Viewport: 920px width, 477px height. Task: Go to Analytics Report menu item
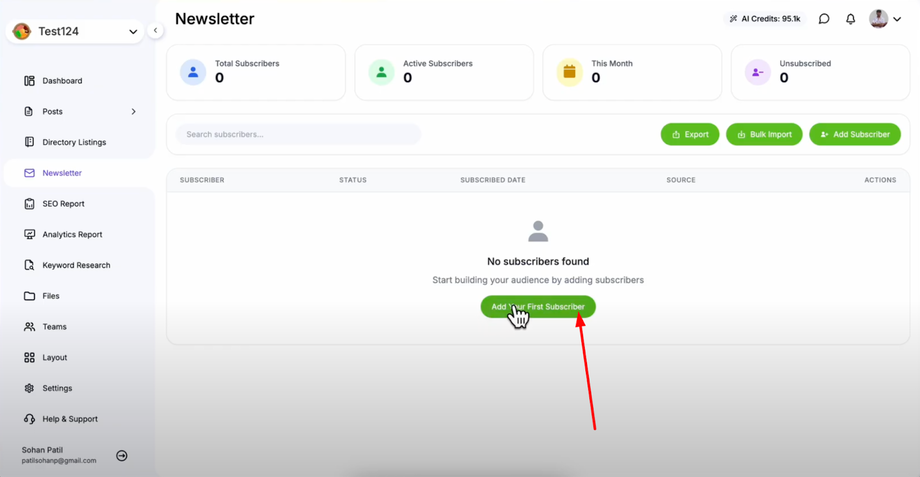click(x=72, y=235)
